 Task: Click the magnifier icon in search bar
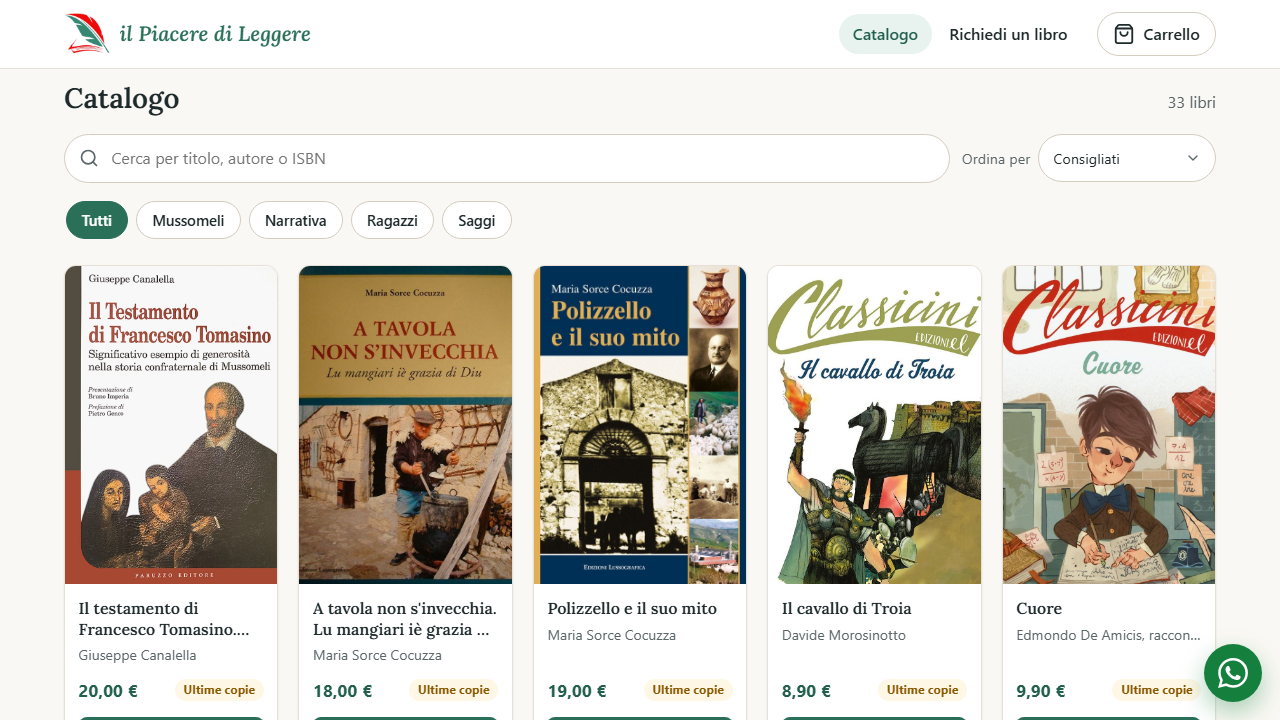[x=89, y=158]
